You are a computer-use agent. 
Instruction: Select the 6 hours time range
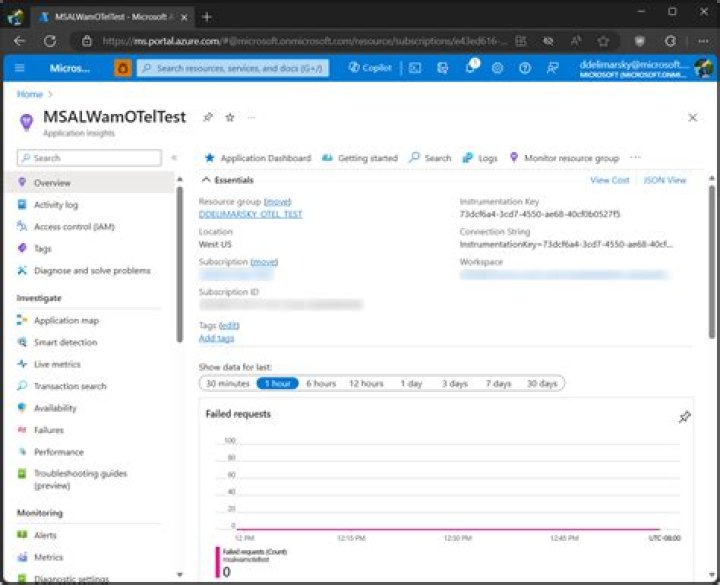(321, 383)
